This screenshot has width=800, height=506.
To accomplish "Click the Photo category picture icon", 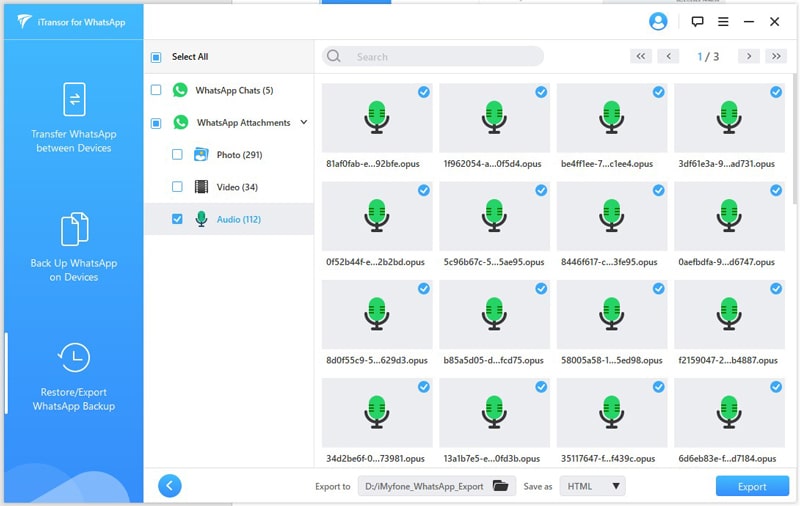I will click(201, 155).
